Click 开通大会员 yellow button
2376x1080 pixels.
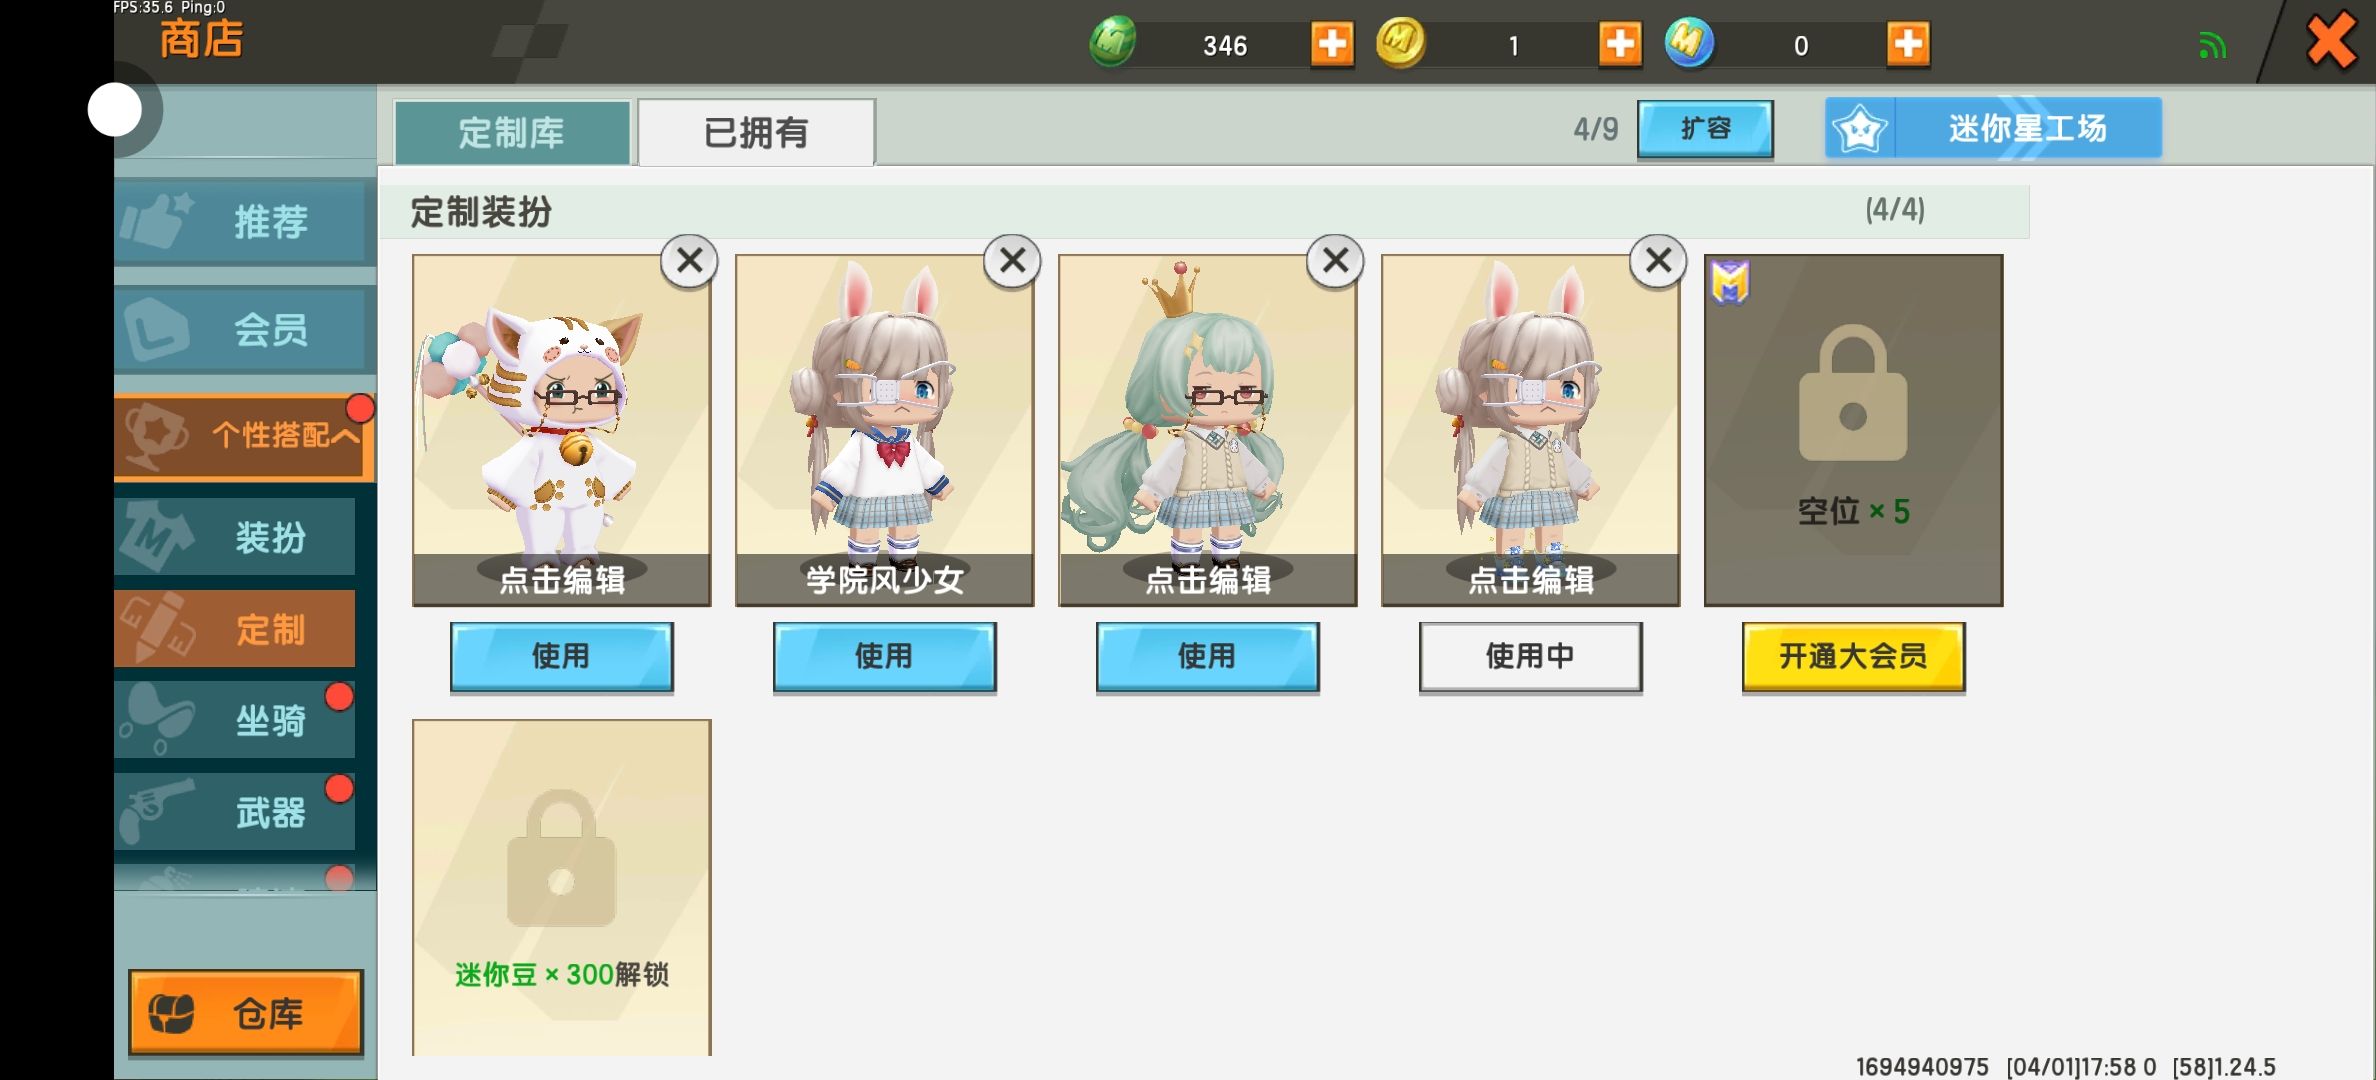point(1853,656)
